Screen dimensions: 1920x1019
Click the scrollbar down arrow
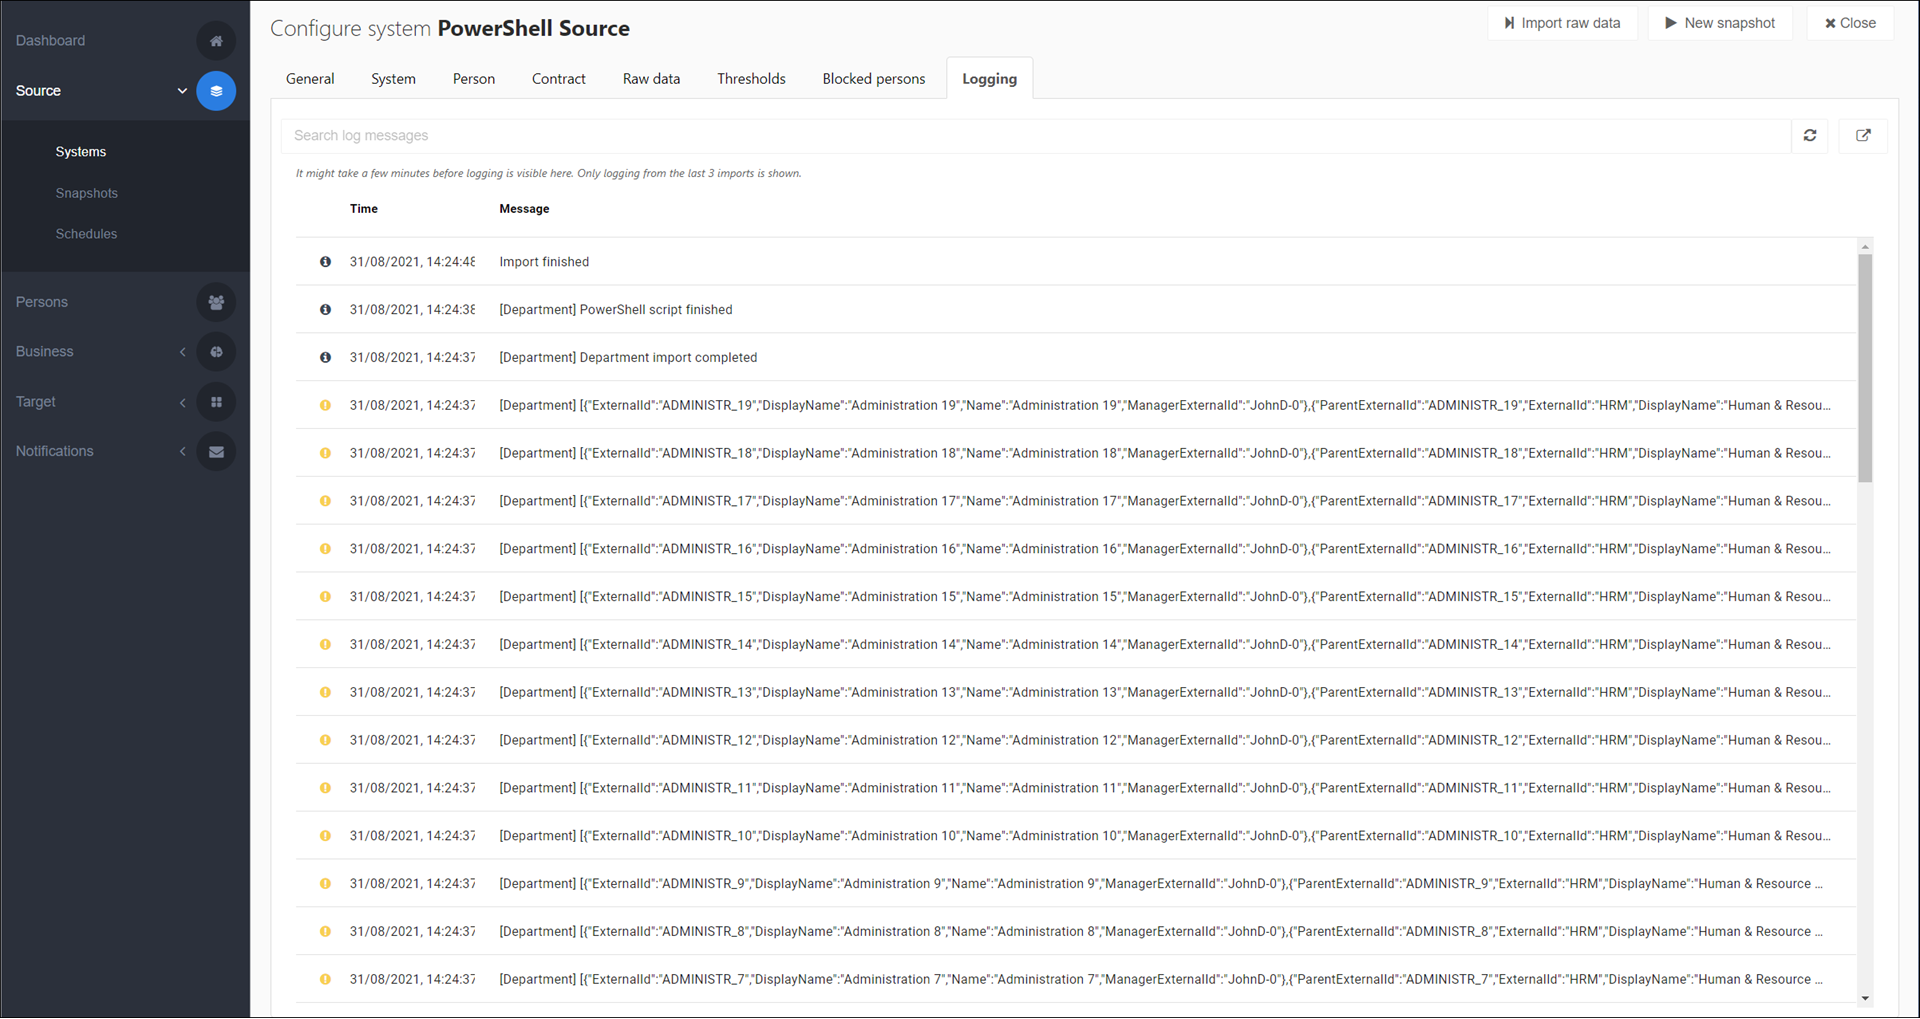click(x=1865, y=998)
